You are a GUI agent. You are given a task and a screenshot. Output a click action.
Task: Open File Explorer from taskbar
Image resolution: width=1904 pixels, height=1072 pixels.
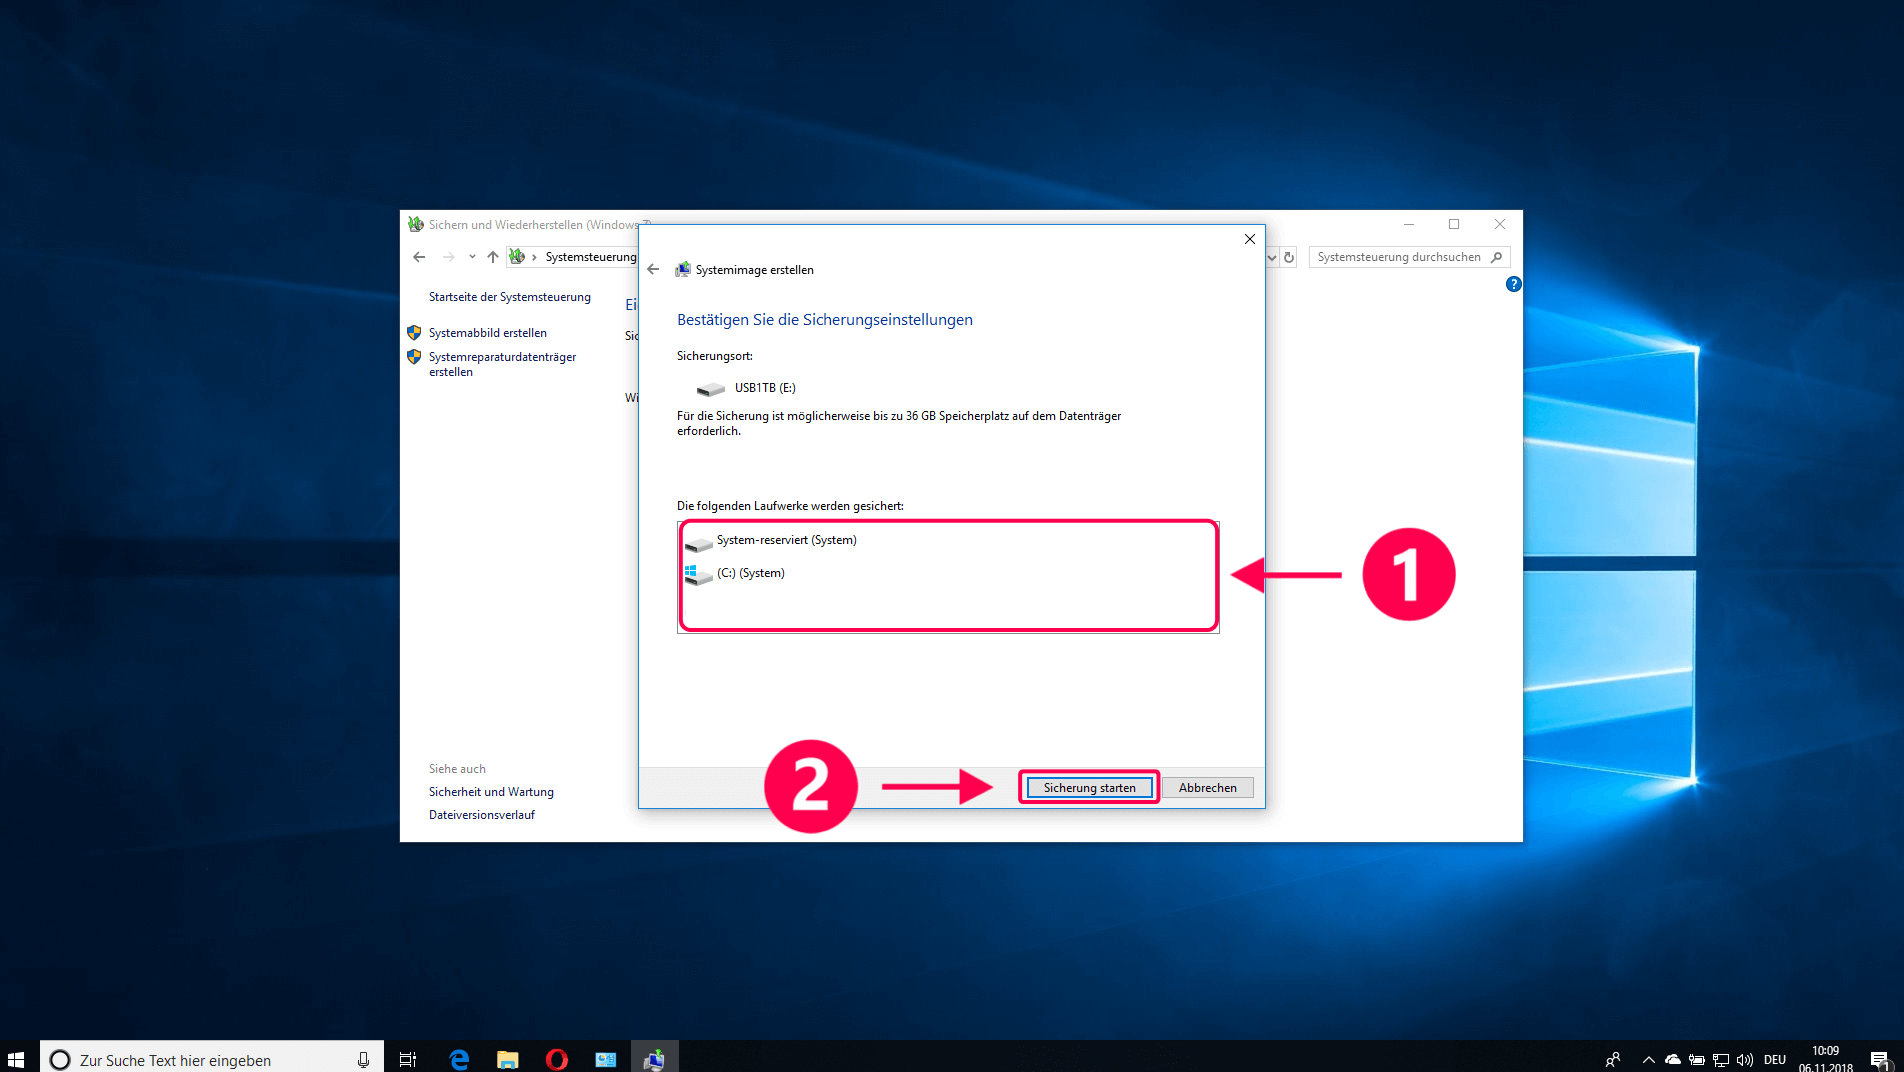[x=508, y=1060]
